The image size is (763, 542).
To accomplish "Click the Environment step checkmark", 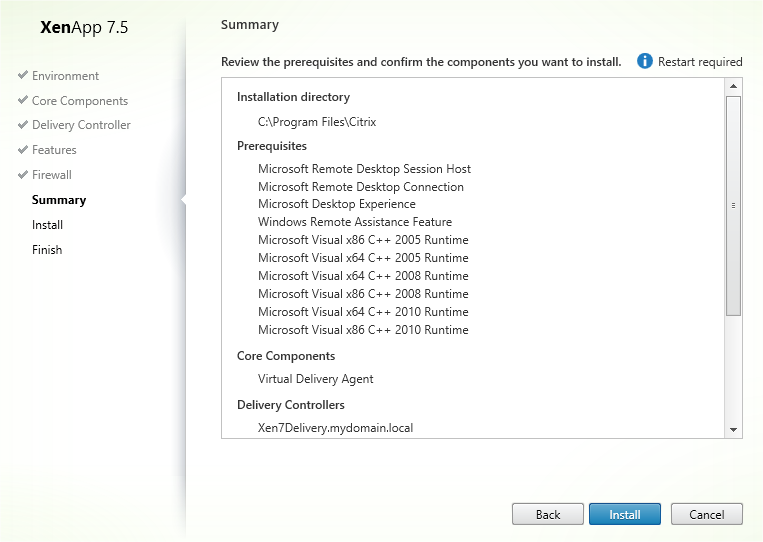I will (x=22, y=75).
